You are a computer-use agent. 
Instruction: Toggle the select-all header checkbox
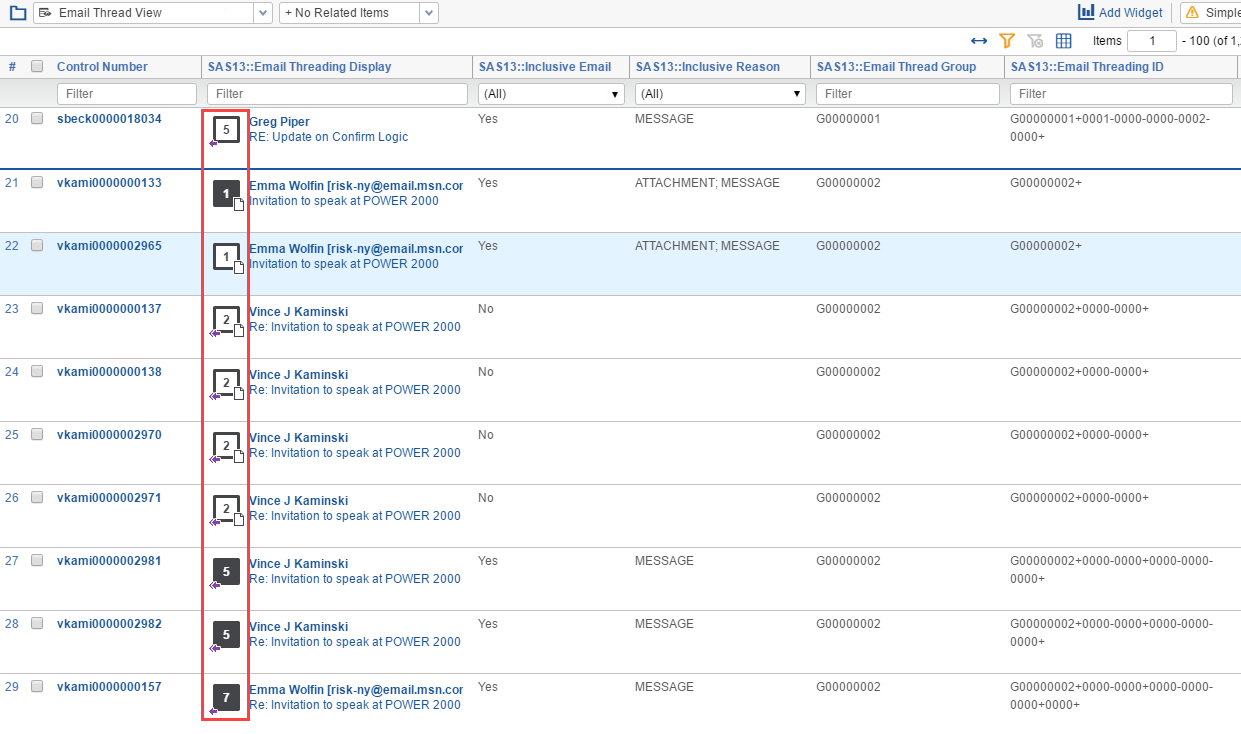tap(37, 66)
